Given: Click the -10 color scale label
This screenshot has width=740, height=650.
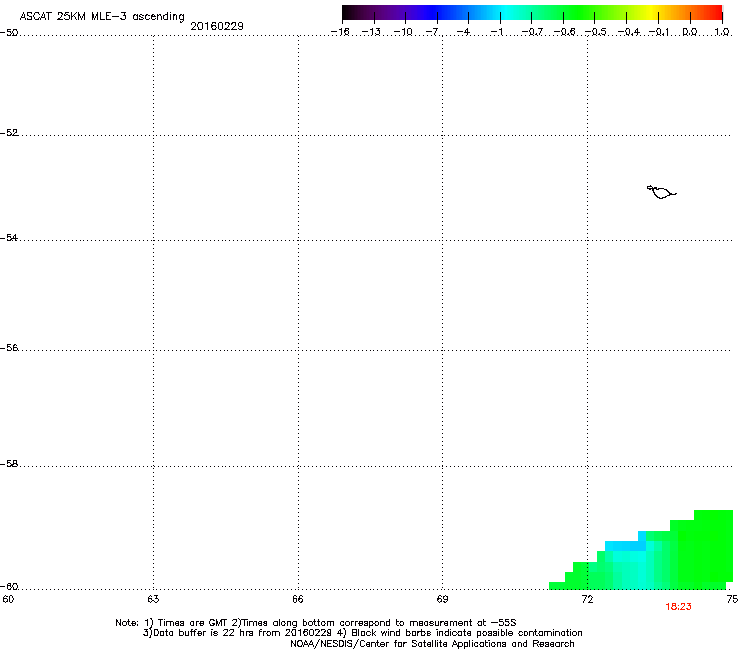Looking at the screenshot, I should (x=403, y=32).
